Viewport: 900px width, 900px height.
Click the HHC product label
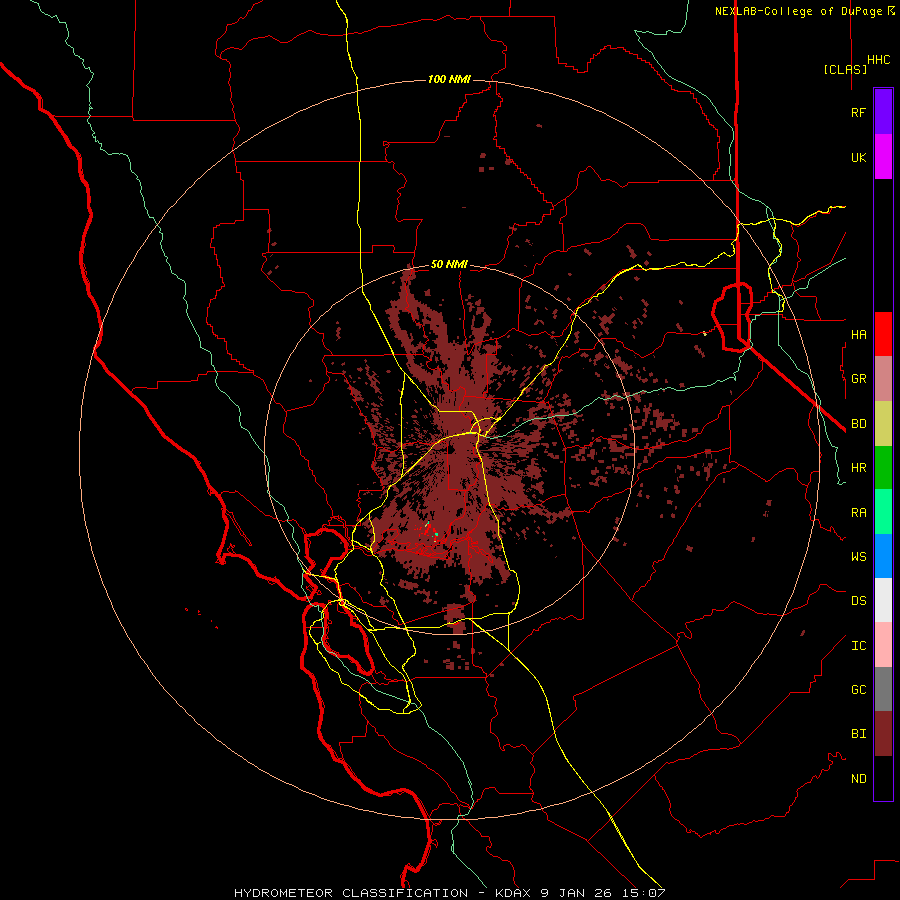click(879, 60)
